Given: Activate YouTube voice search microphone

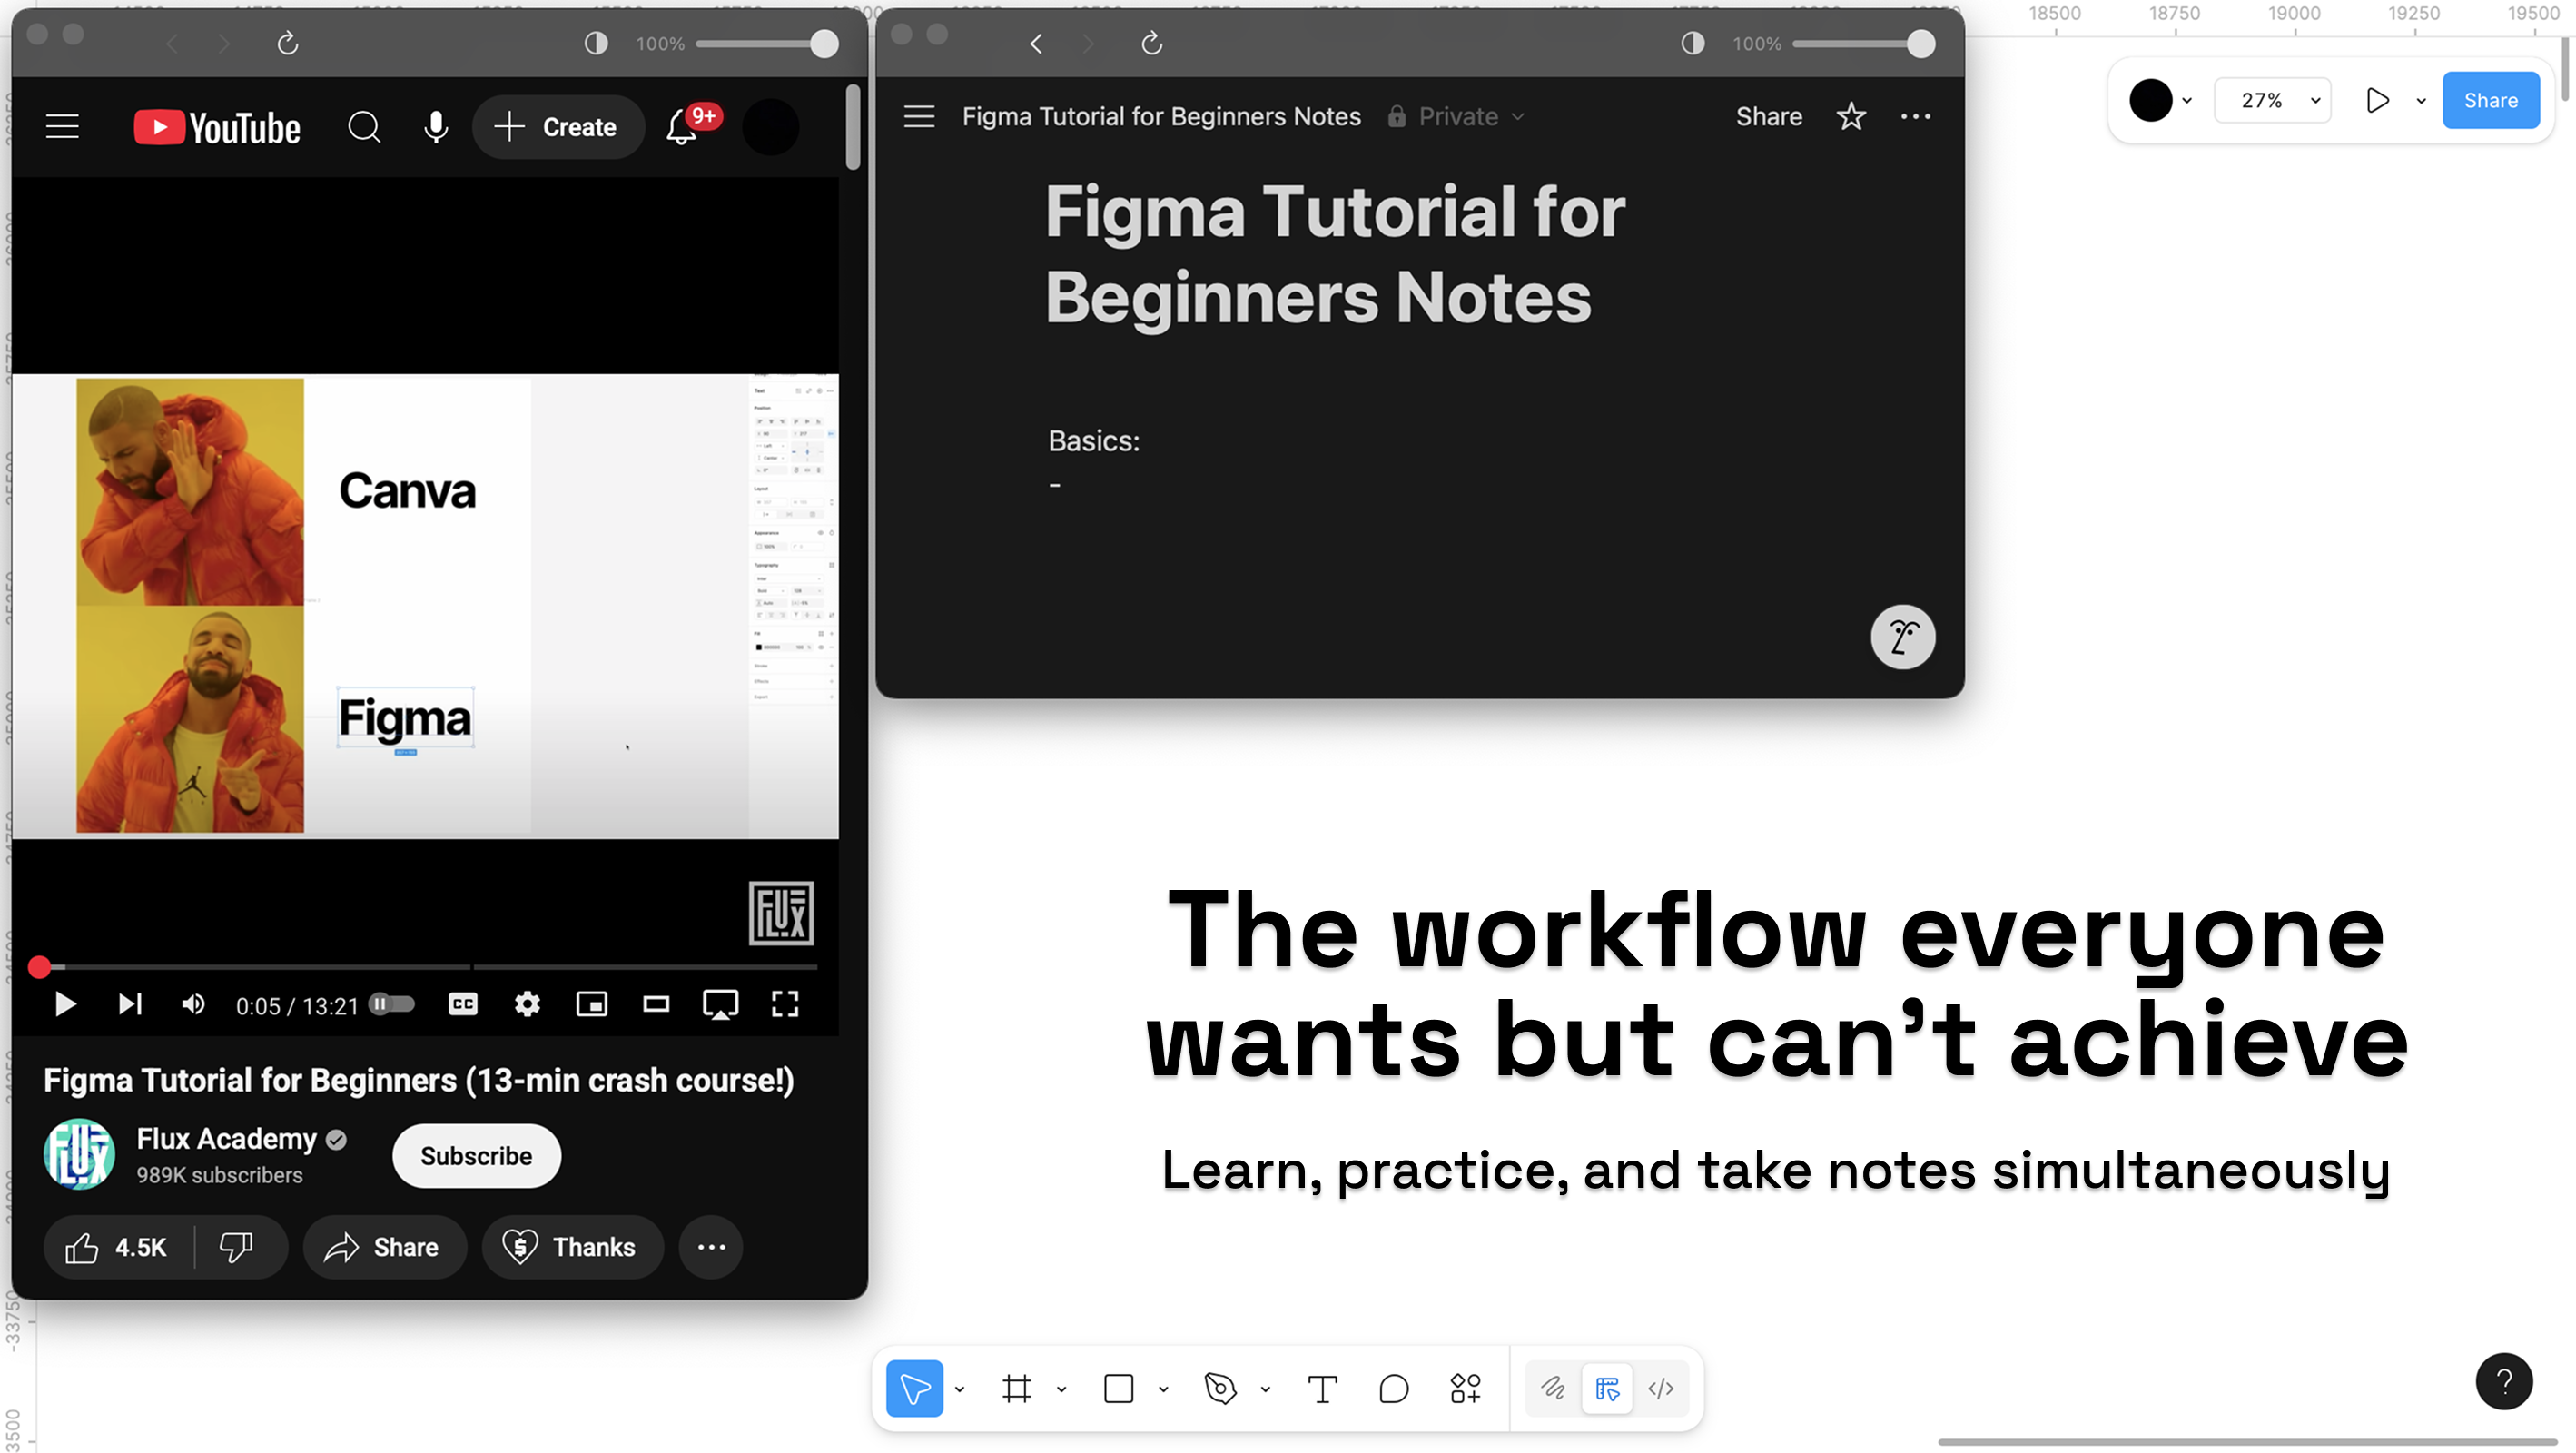Looking at the screenshot, I should coord(435,127).
